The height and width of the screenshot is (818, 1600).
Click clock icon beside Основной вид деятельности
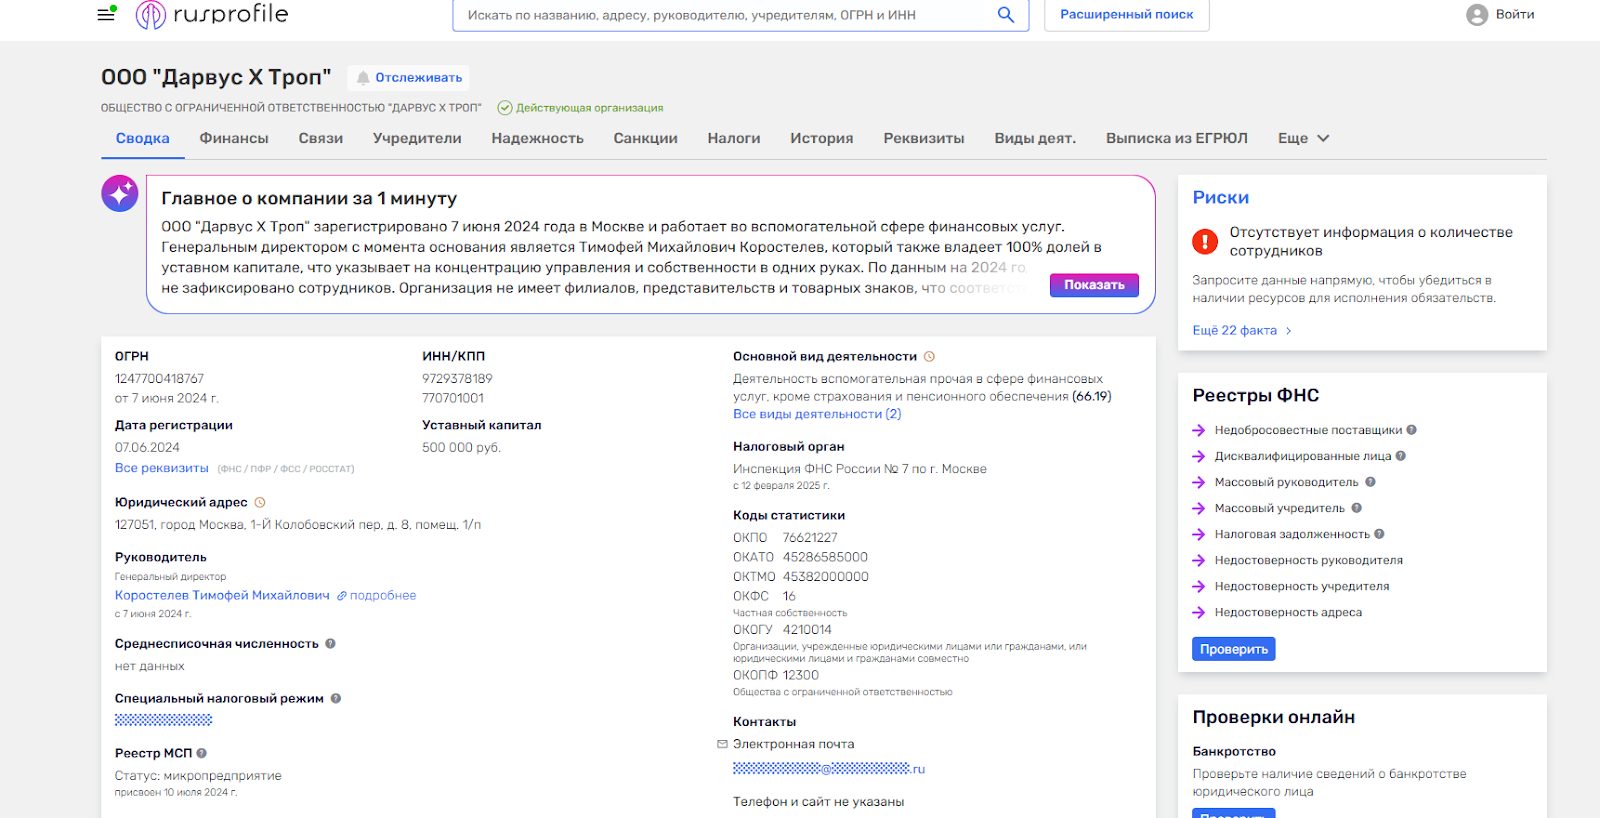[x=929, y=357]
